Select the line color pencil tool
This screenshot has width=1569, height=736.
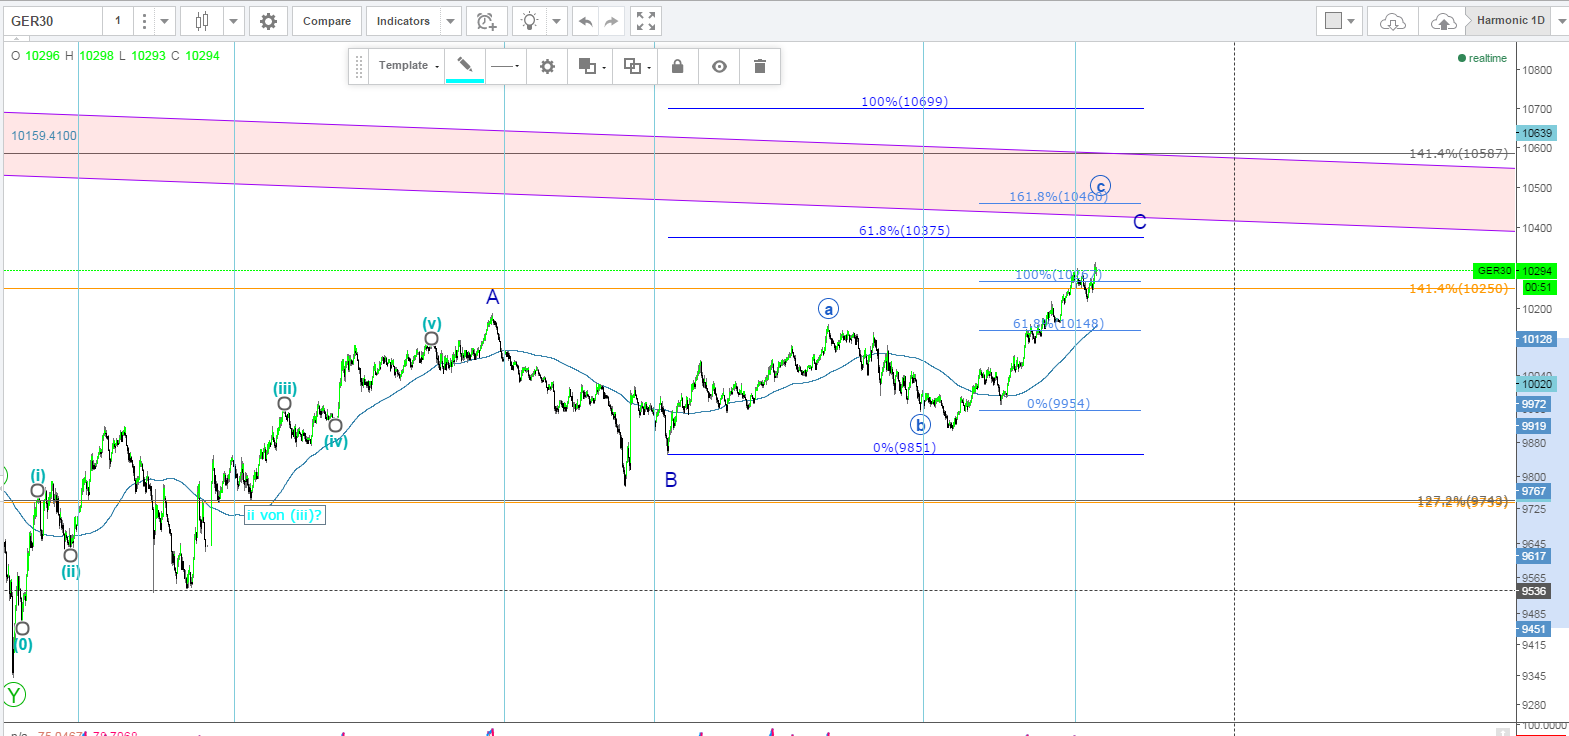[x=465, y=66]
